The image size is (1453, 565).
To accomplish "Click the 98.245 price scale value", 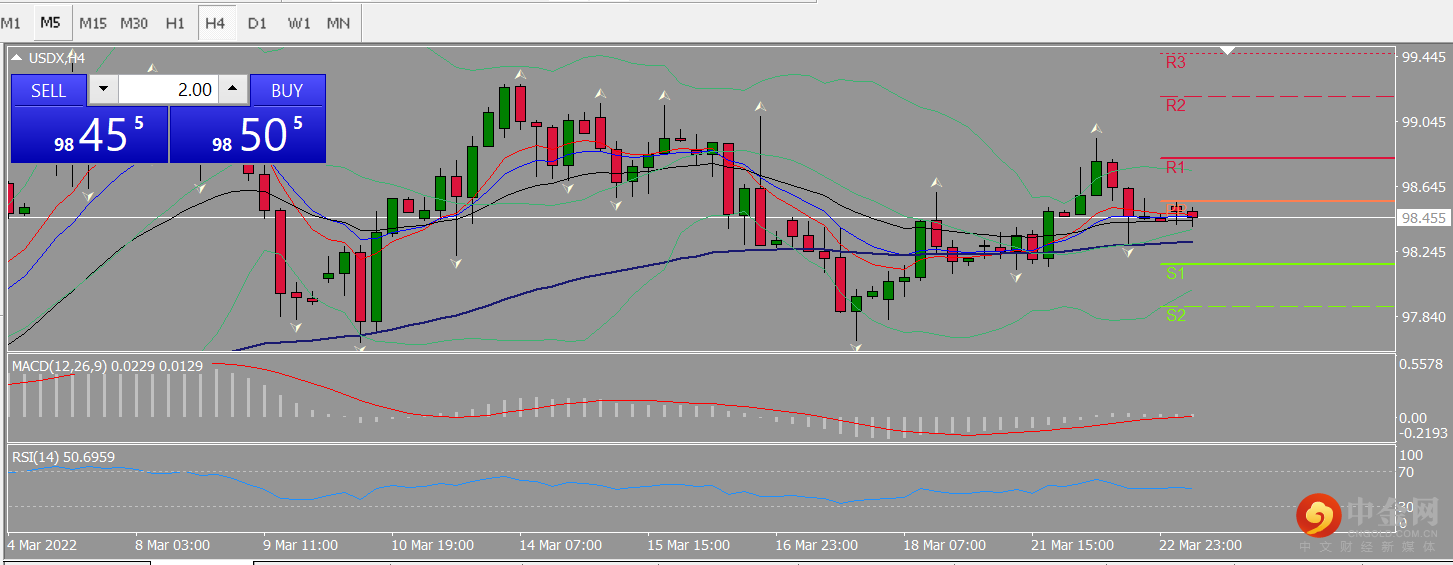I will (x=1424, y=252).
